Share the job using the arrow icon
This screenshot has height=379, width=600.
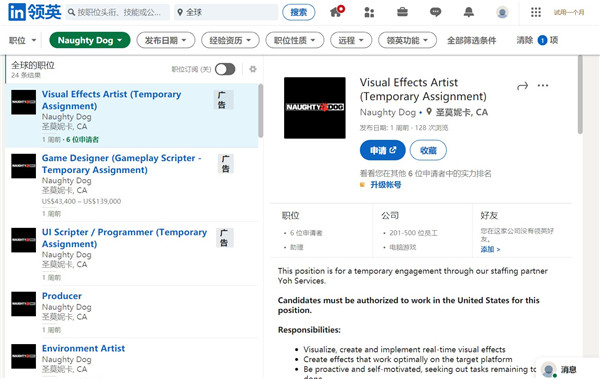click(522, 86)
